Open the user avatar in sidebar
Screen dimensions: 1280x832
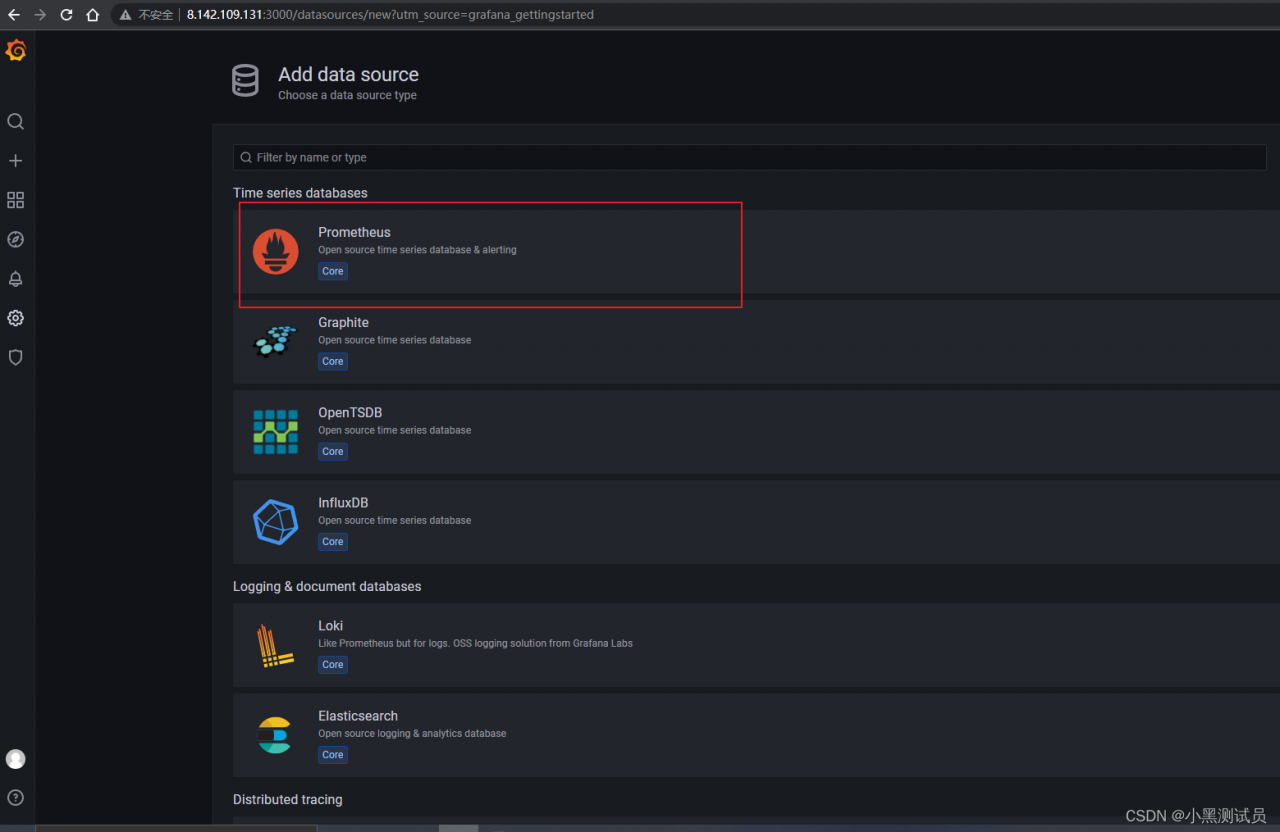coord(15,759)
